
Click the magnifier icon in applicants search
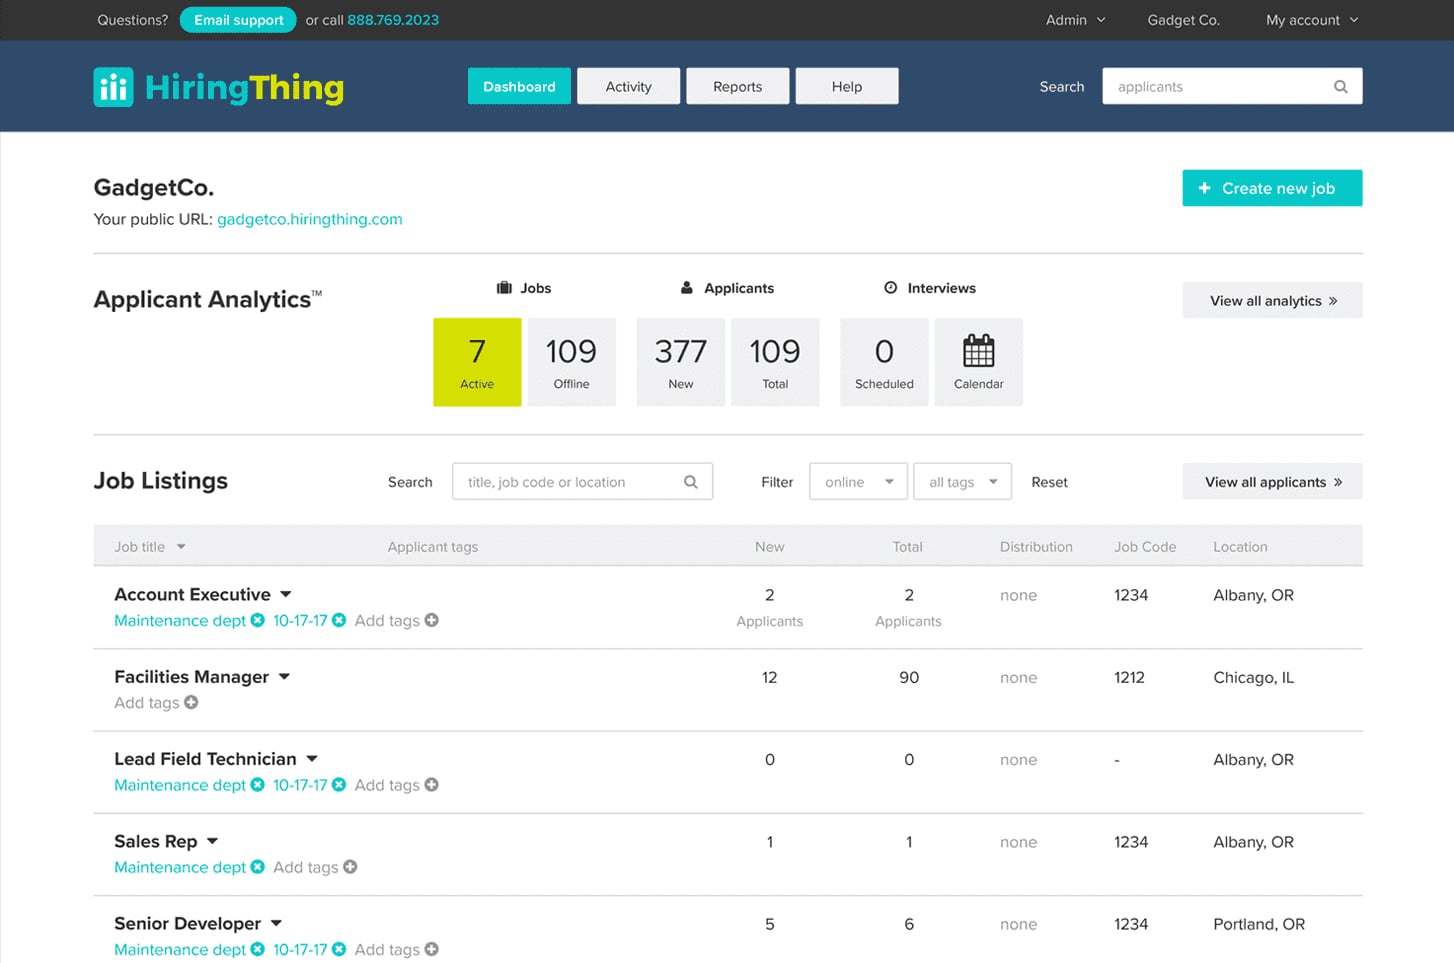point(1340,87)
